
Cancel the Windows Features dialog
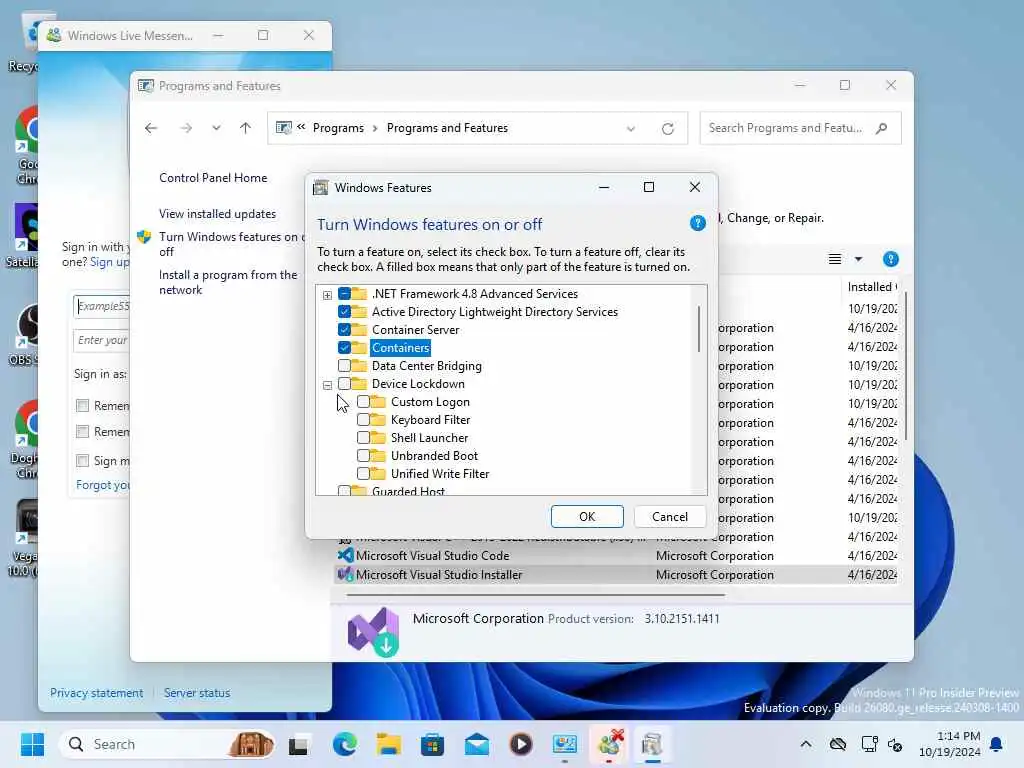670,517
